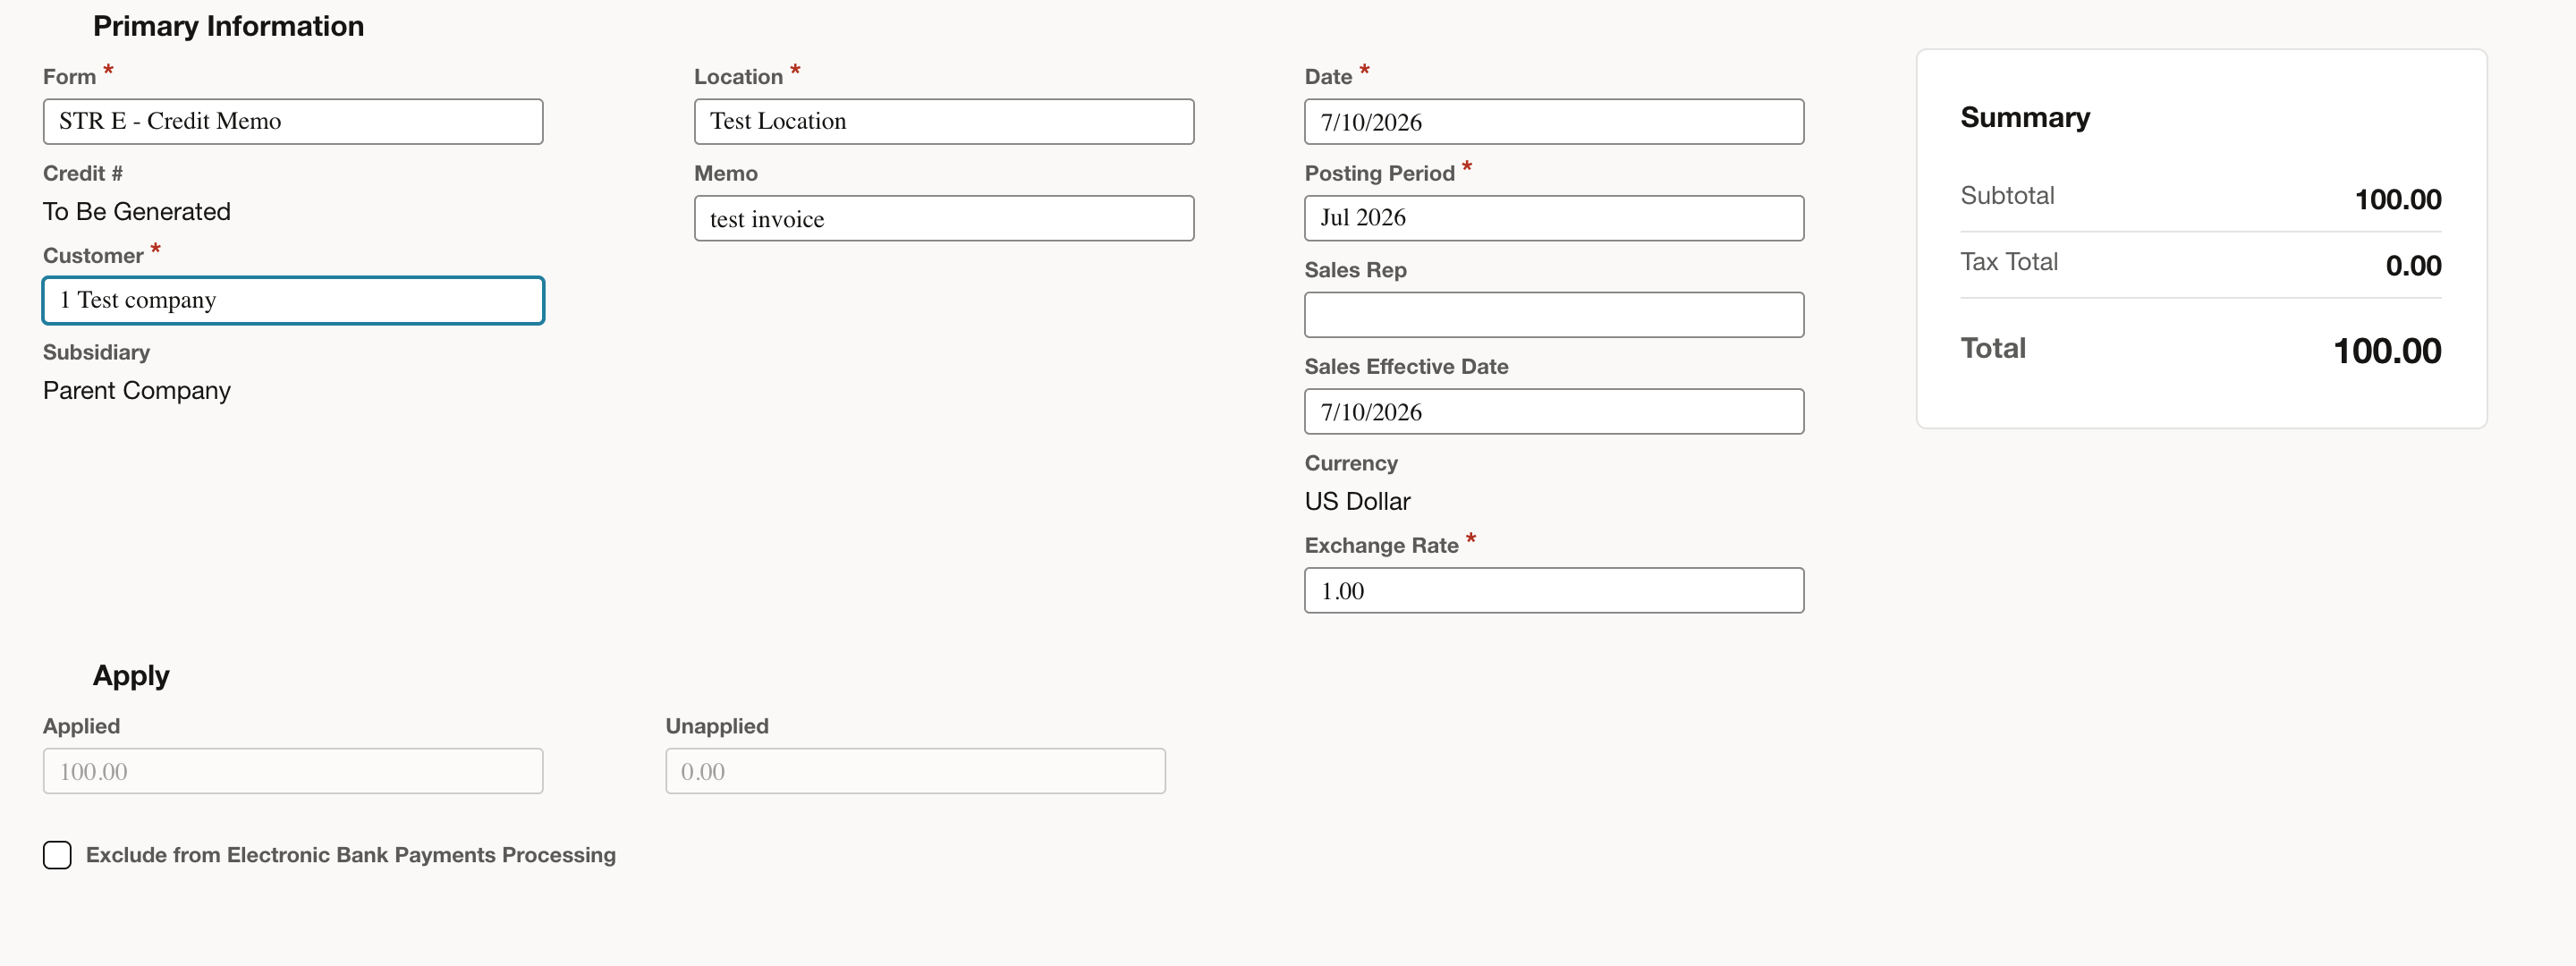
Task: Click the Summary panel heading
Action: (x=2025, y=118)
